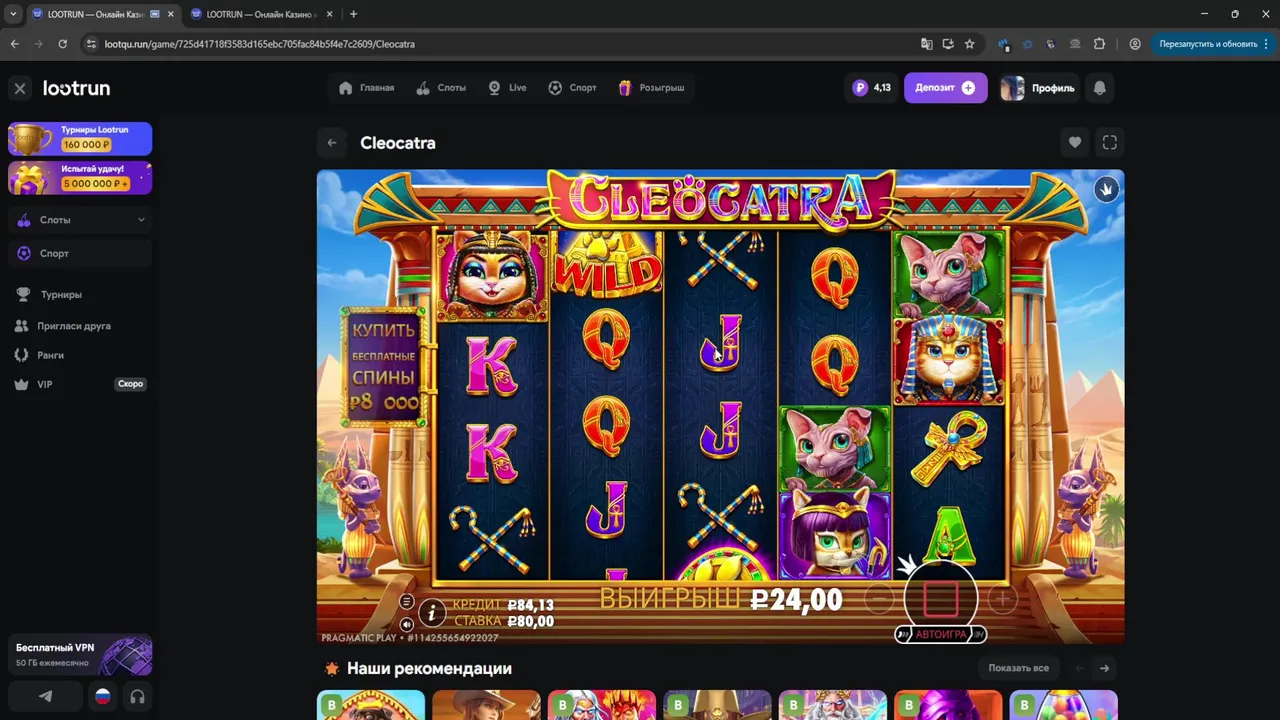
Task: Open the Слоты nav item in top bar
Action: [441, 88]
